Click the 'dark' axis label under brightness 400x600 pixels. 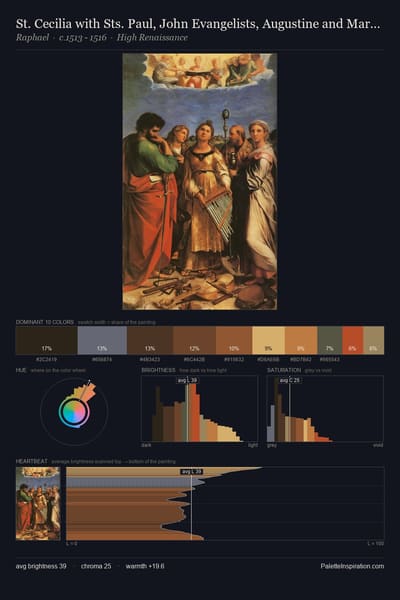tap(146, 445)
